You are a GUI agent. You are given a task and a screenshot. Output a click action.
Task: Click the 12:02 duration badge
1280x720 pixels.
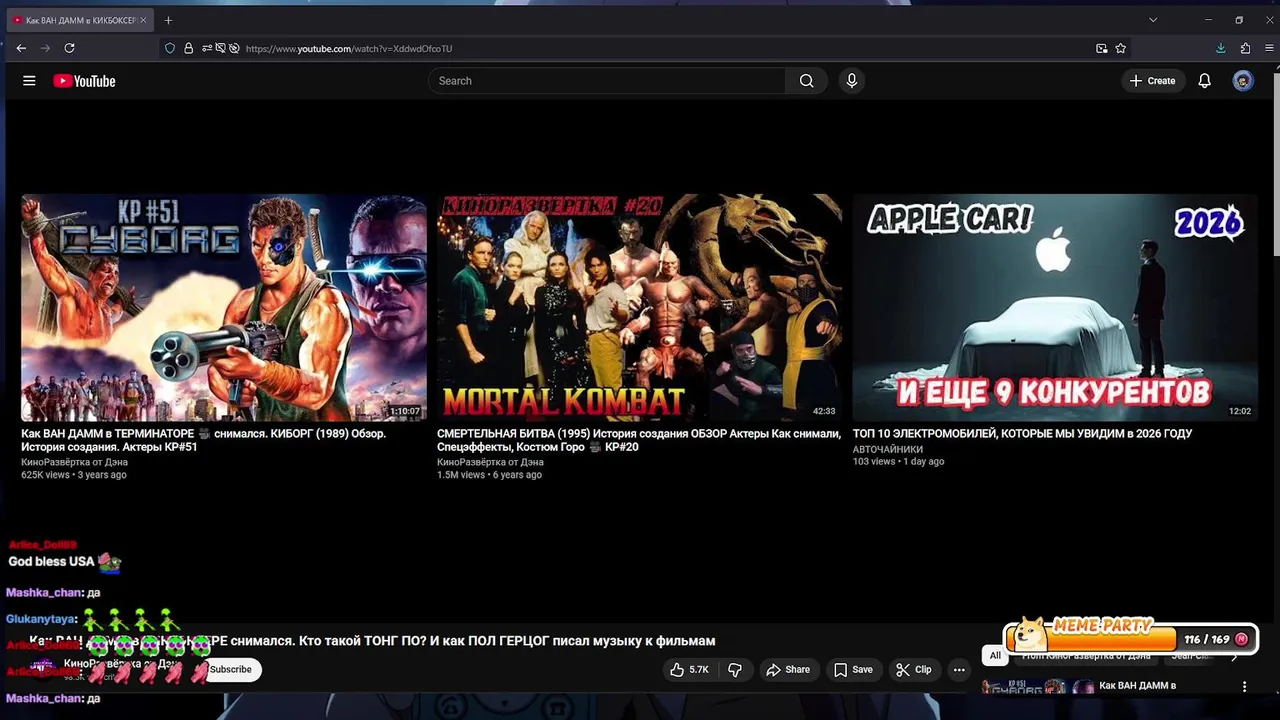click(x=1240, y=411)
